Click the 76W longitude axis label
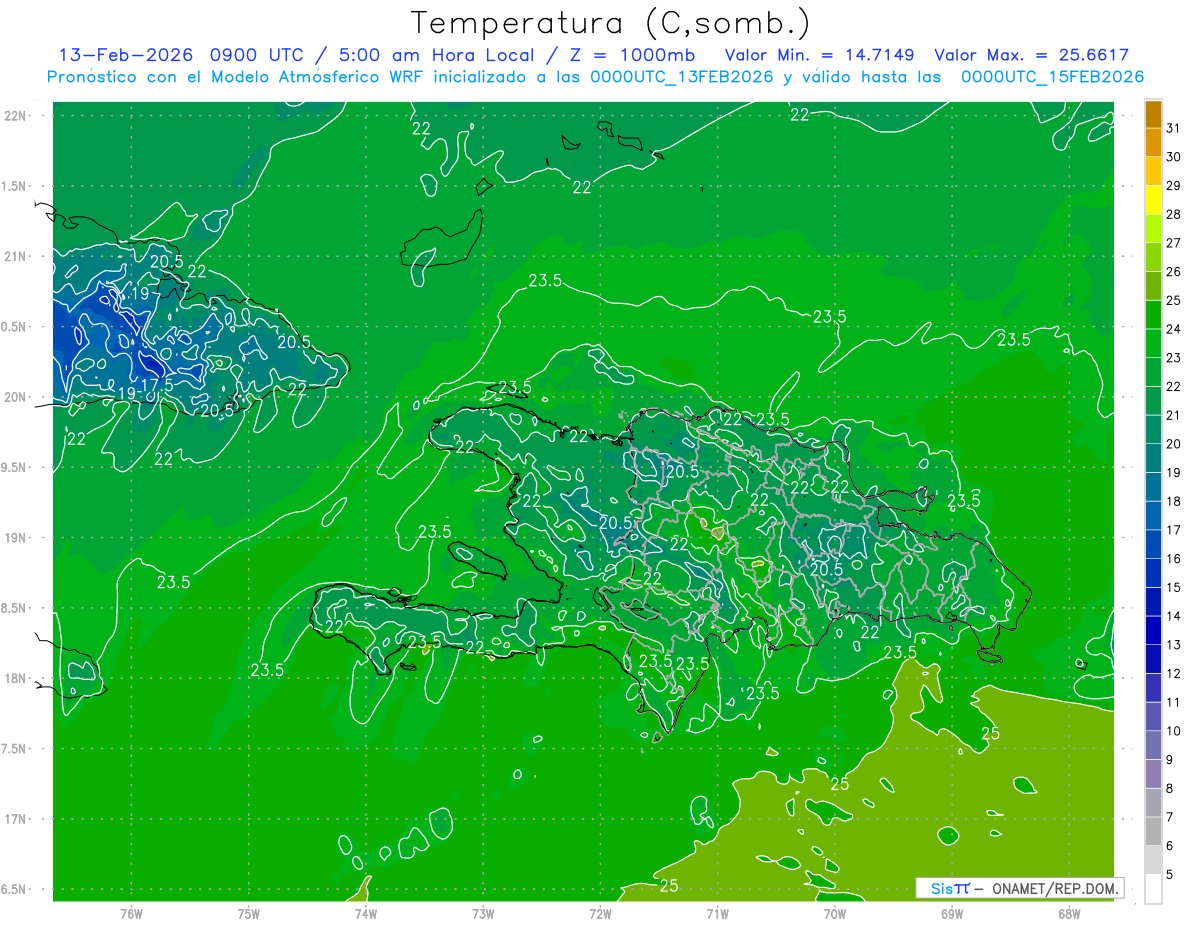This screenshot has width=1200, height=927. pos(131,913)
